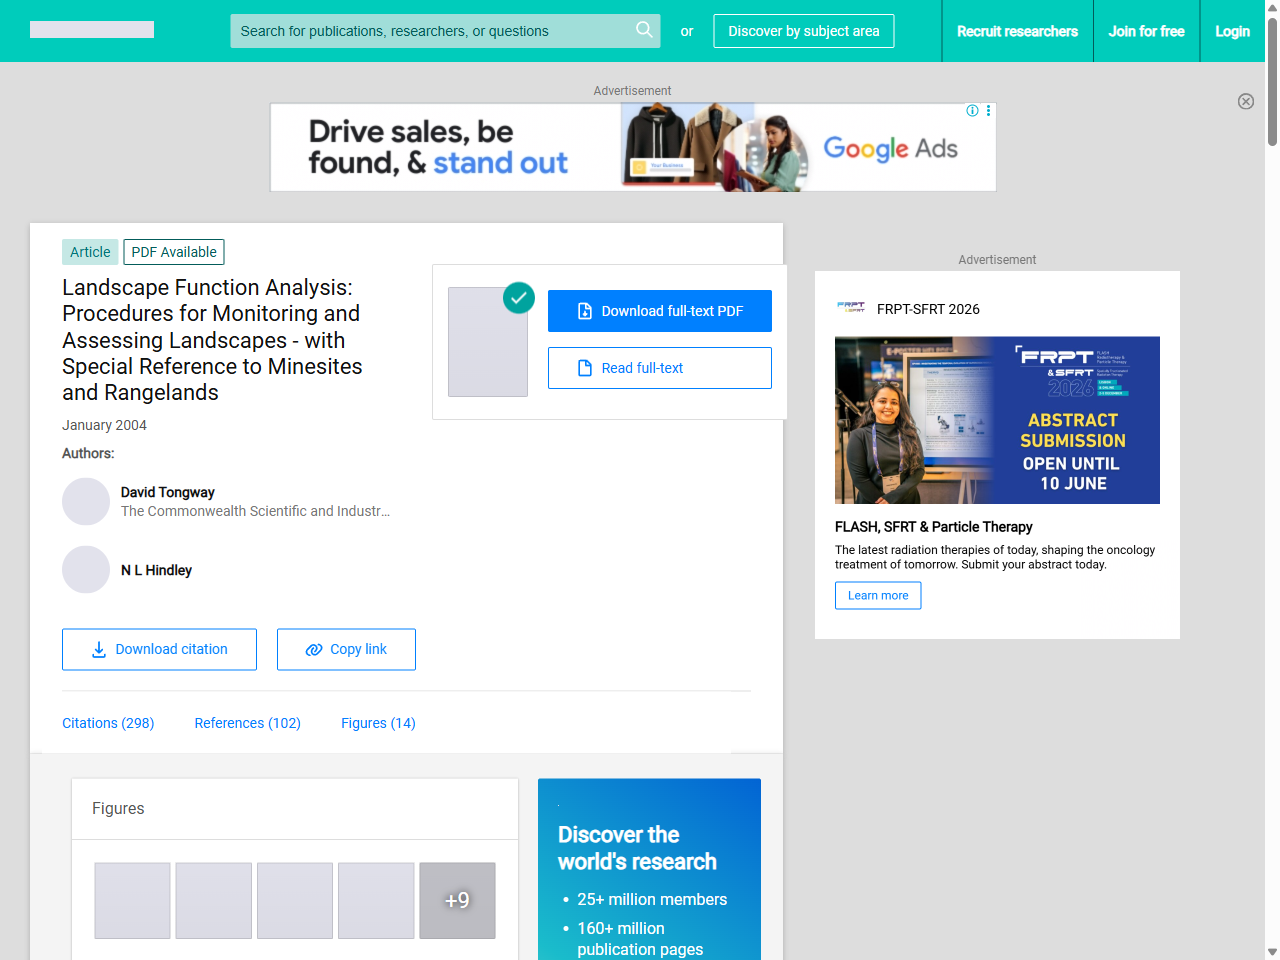Click the FRPT-SFRT 2026 ad title

928,309
